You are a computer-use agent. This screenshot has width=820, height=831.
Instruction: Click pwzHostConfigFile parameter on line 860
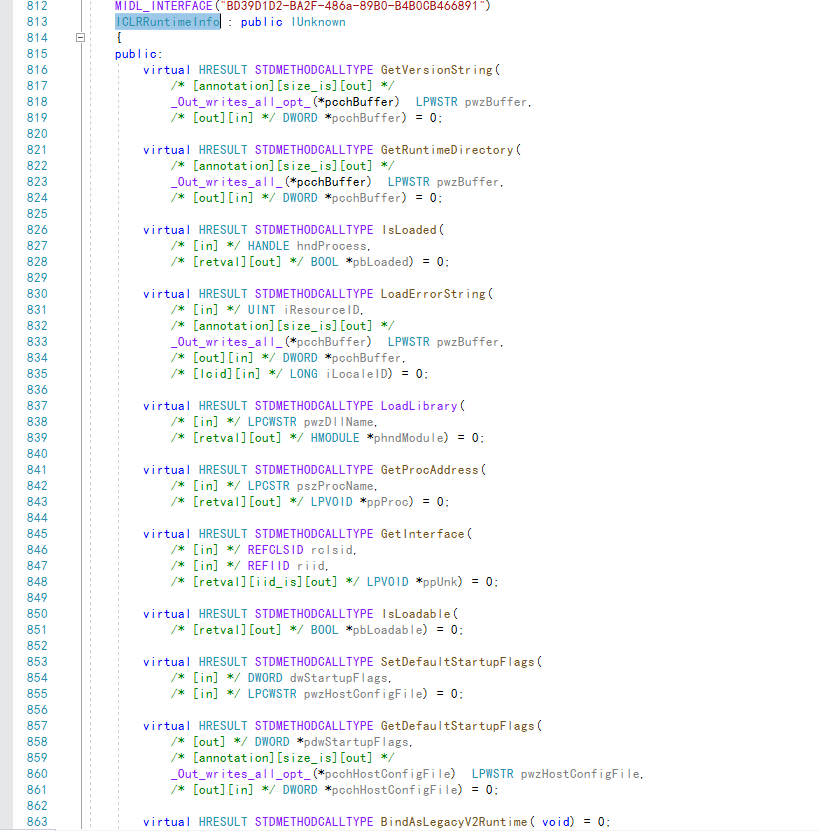pos(580,774)
